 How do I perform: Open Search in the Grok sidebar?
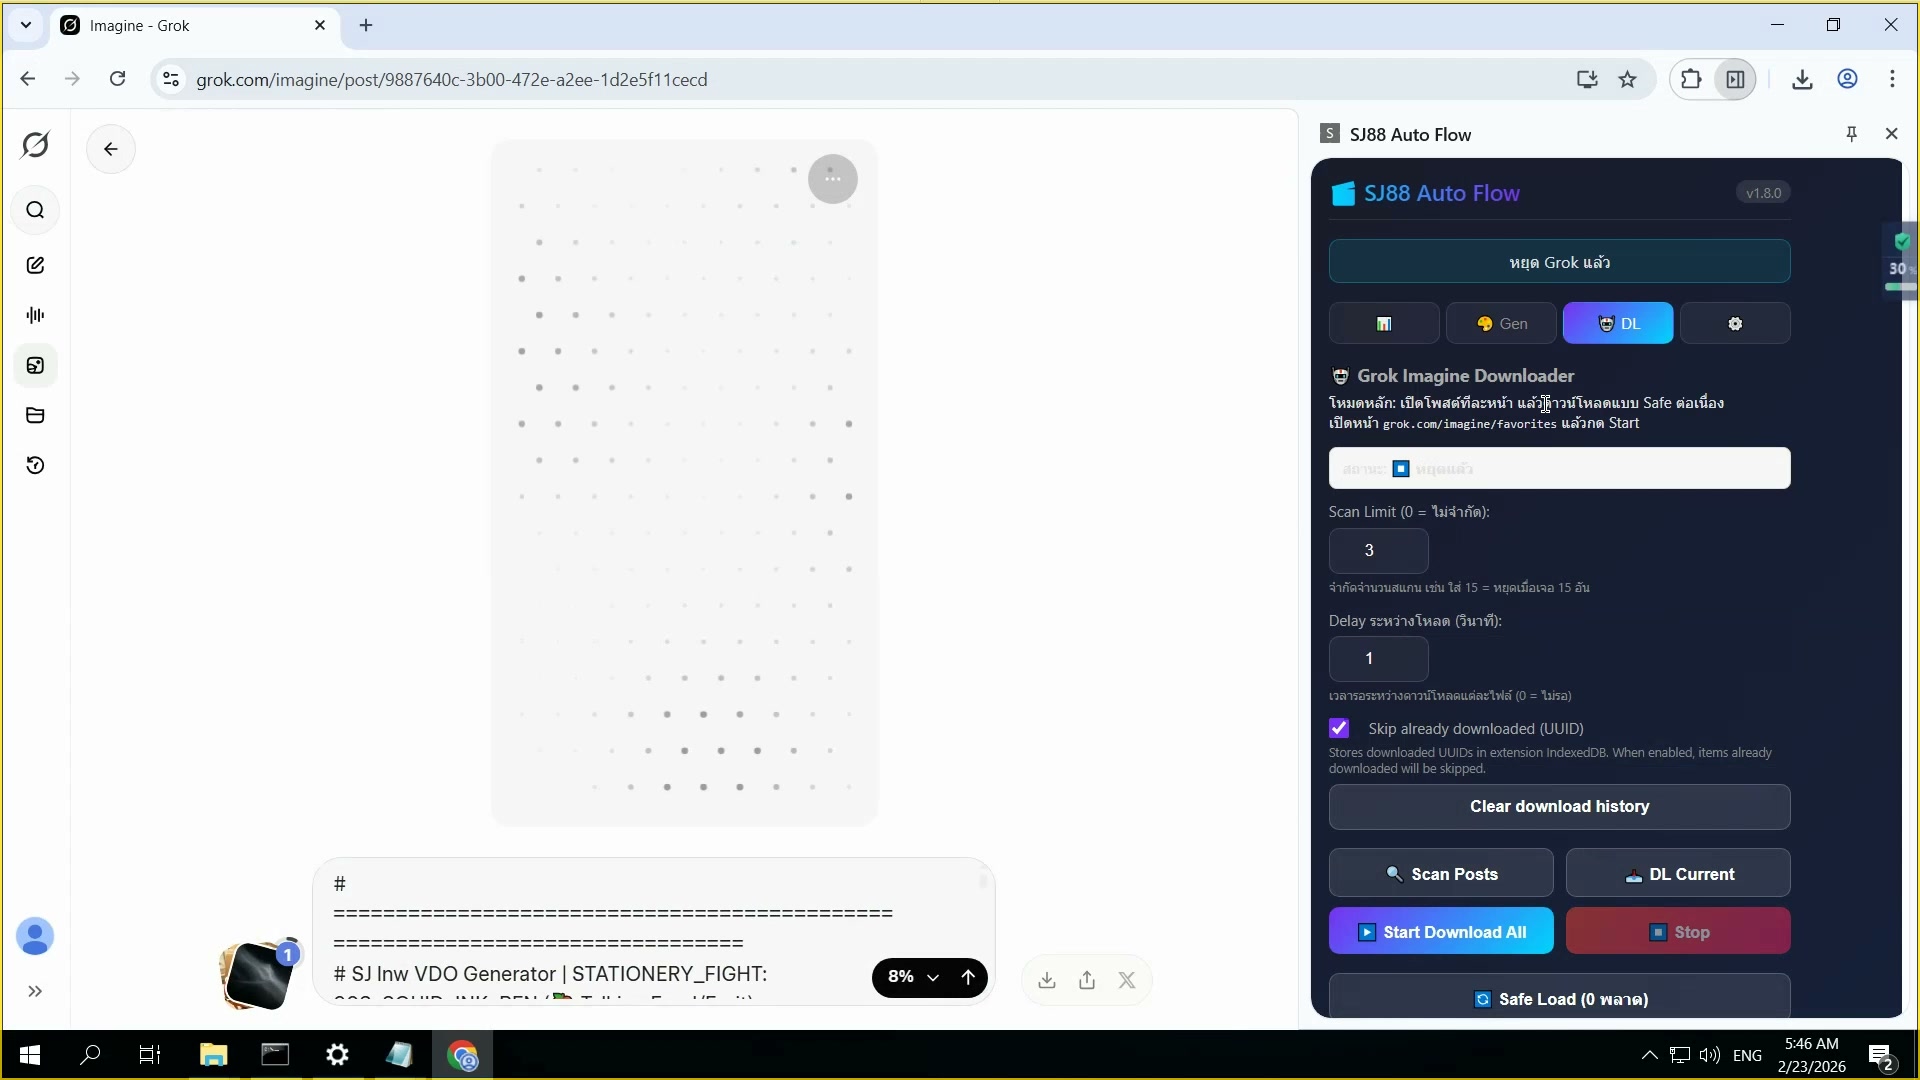click(35, 210)
